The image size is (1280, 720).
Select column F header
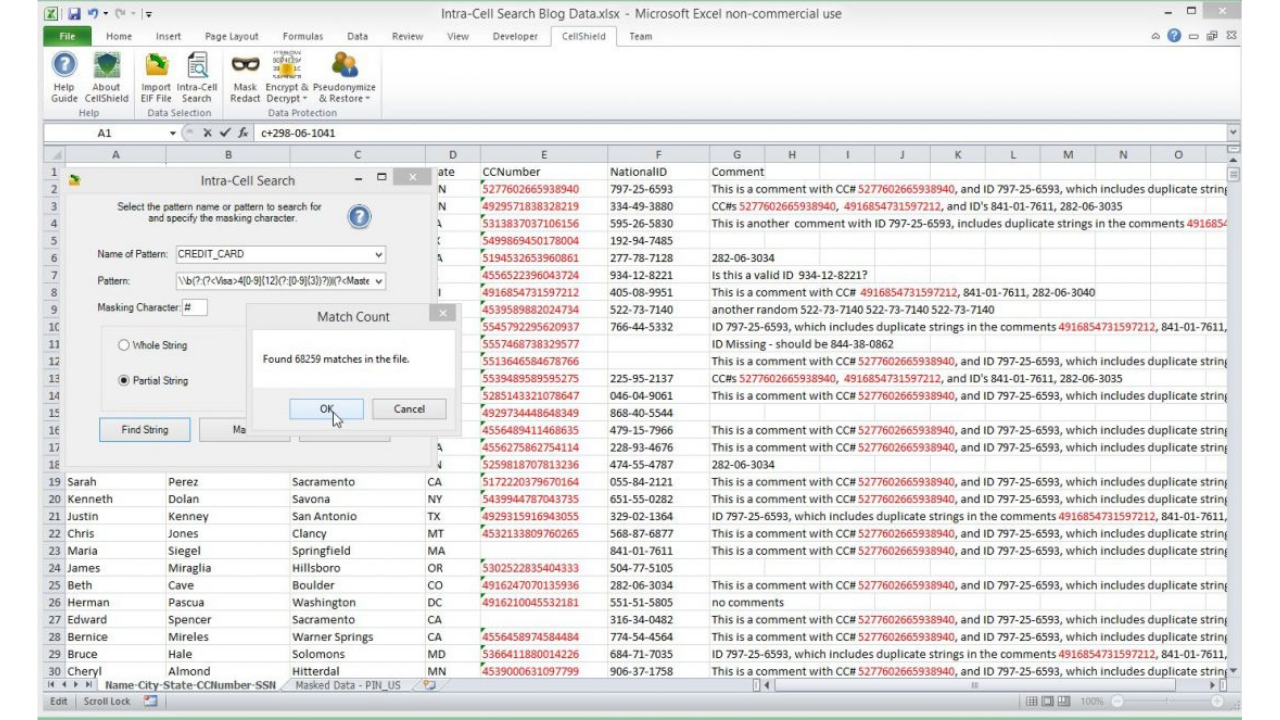pos(658,155)
